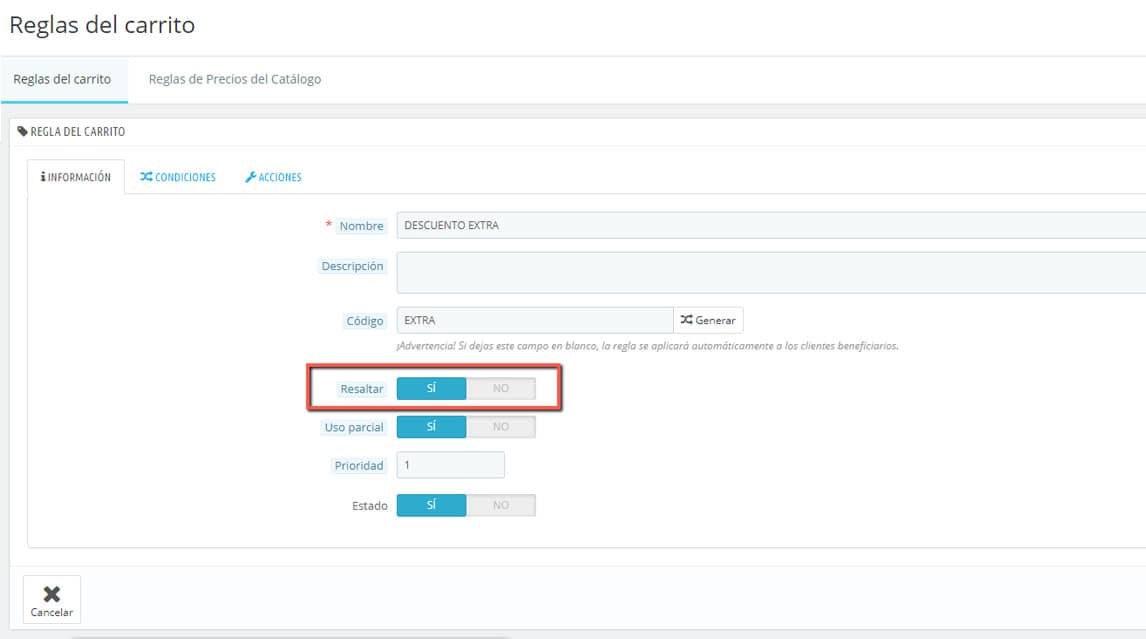This screenshot has height=639, width=1146.
Task: Click the info icon on Información tab
Action: tap(44, 177)
